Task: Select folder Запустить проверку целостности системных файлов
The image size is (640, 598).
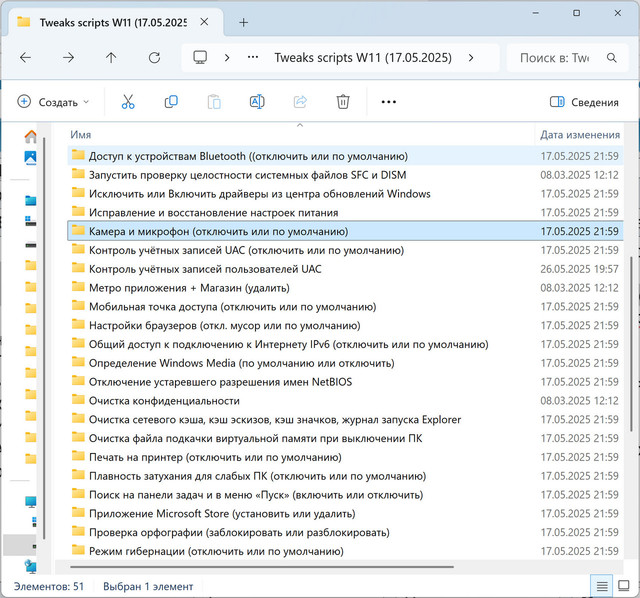Action: point(345,175)
